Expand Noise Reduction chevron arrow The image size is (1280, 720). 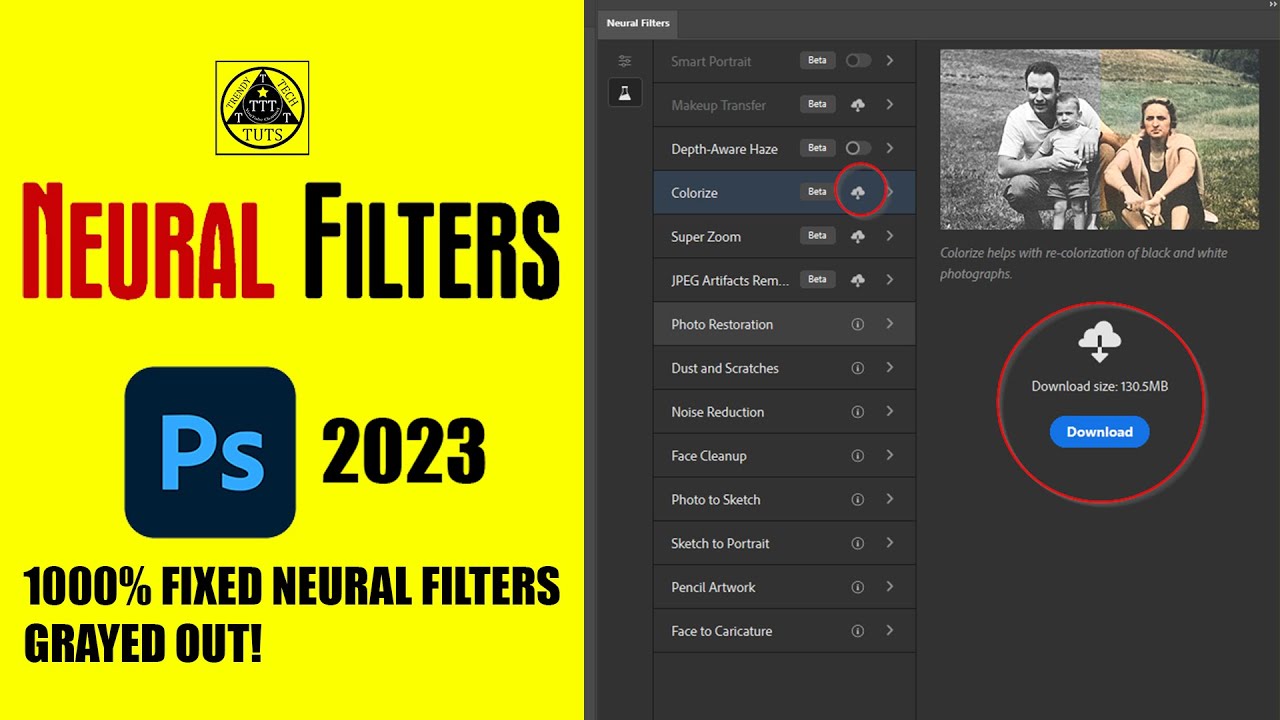(889, 412)
